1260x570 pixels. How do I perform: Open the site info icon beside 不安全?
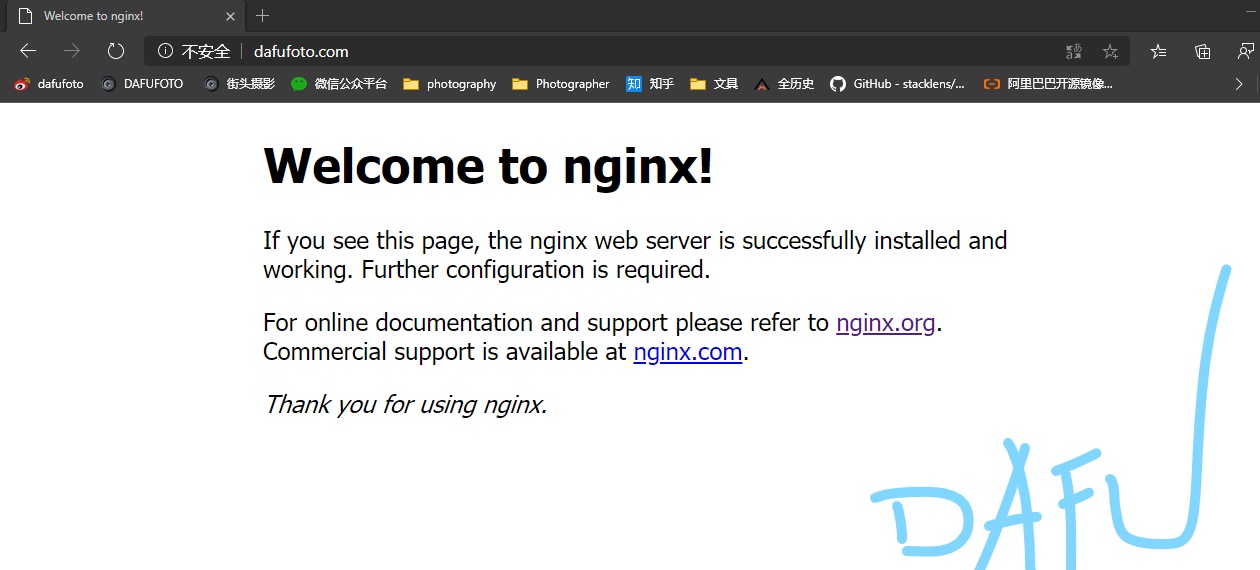pyautogui.click(x=165, y=51)
